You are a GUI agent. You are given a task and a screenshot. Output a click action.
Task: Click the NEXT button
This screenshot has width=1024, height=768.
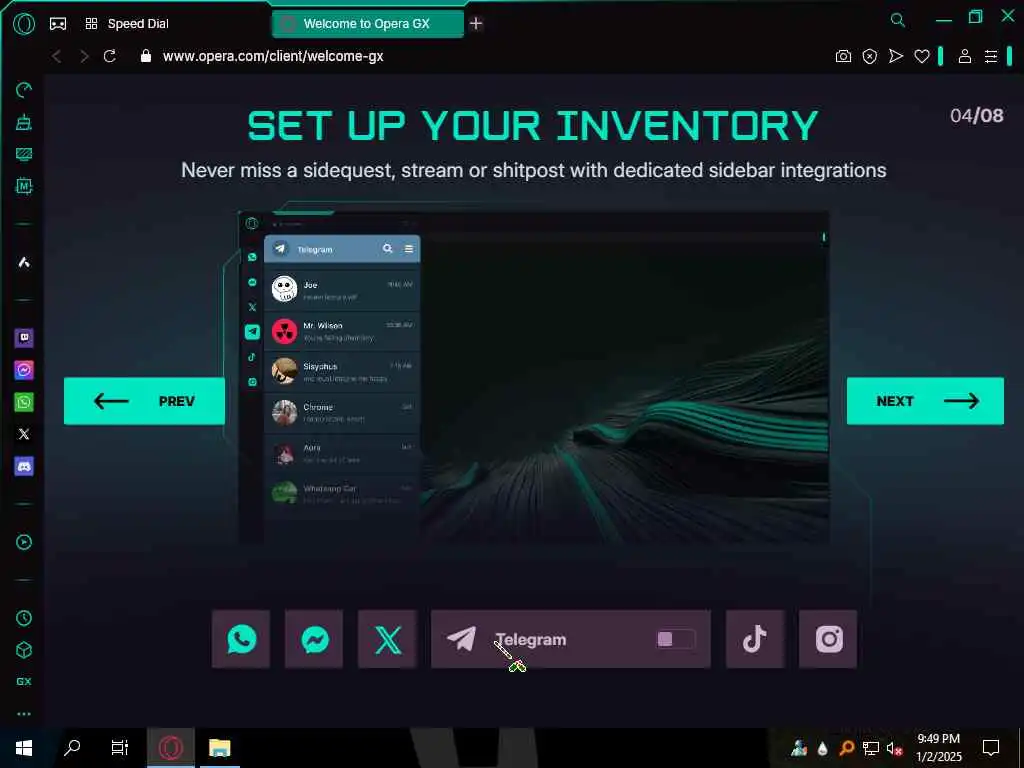[925, 401]
